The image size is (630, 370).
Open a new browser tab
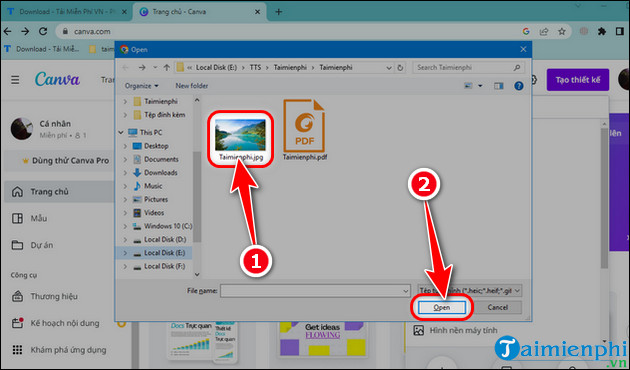pos(278,12)
